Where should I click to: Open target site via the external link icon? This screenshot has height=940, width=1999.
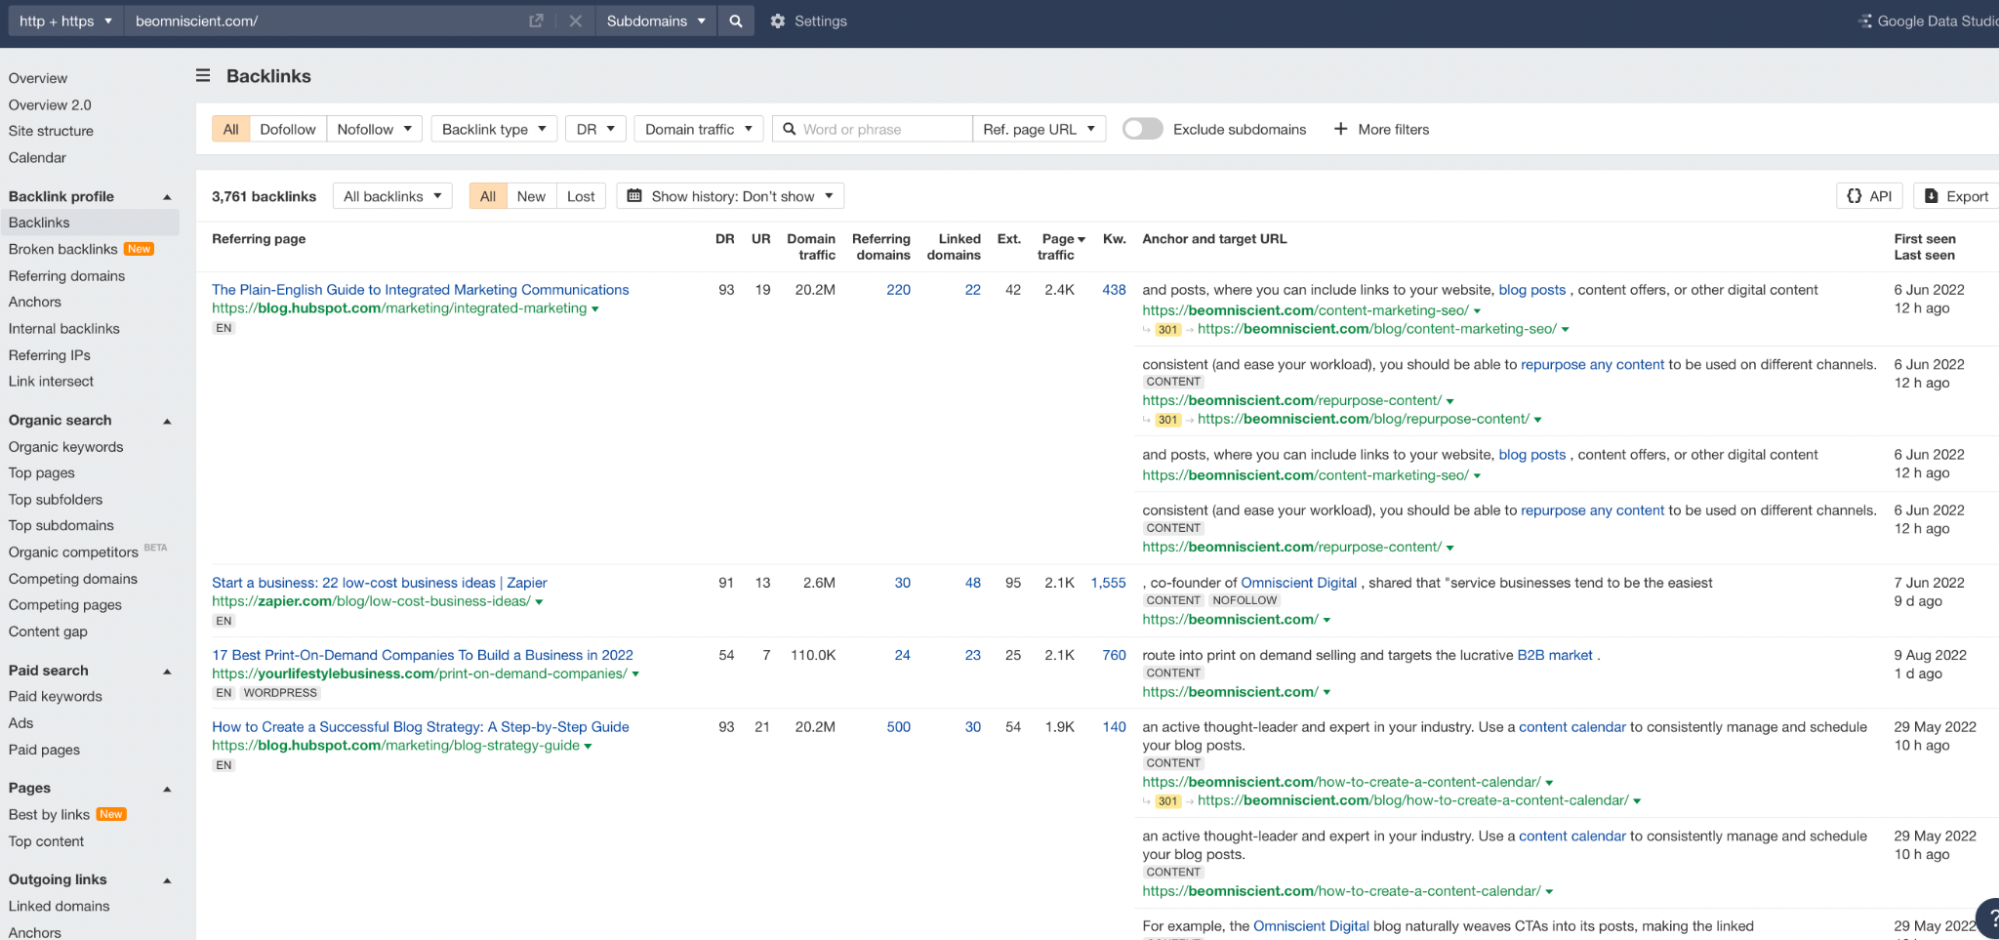536,20
